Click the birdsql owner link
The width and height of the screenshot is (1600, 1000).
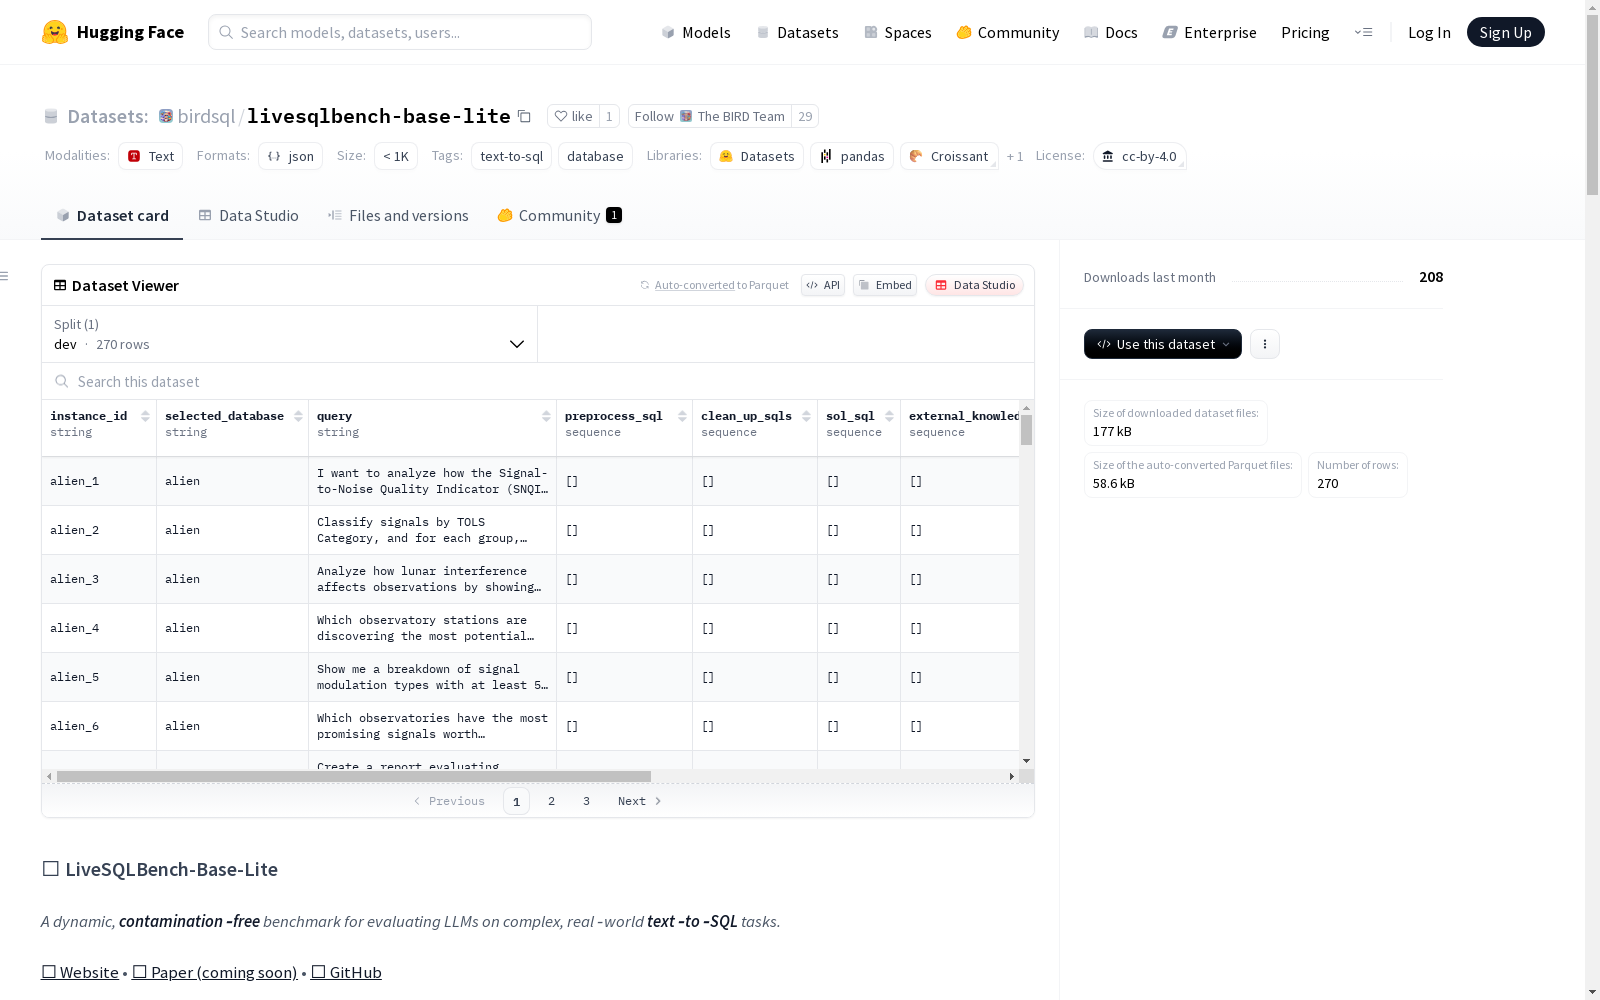coord(206,116)
